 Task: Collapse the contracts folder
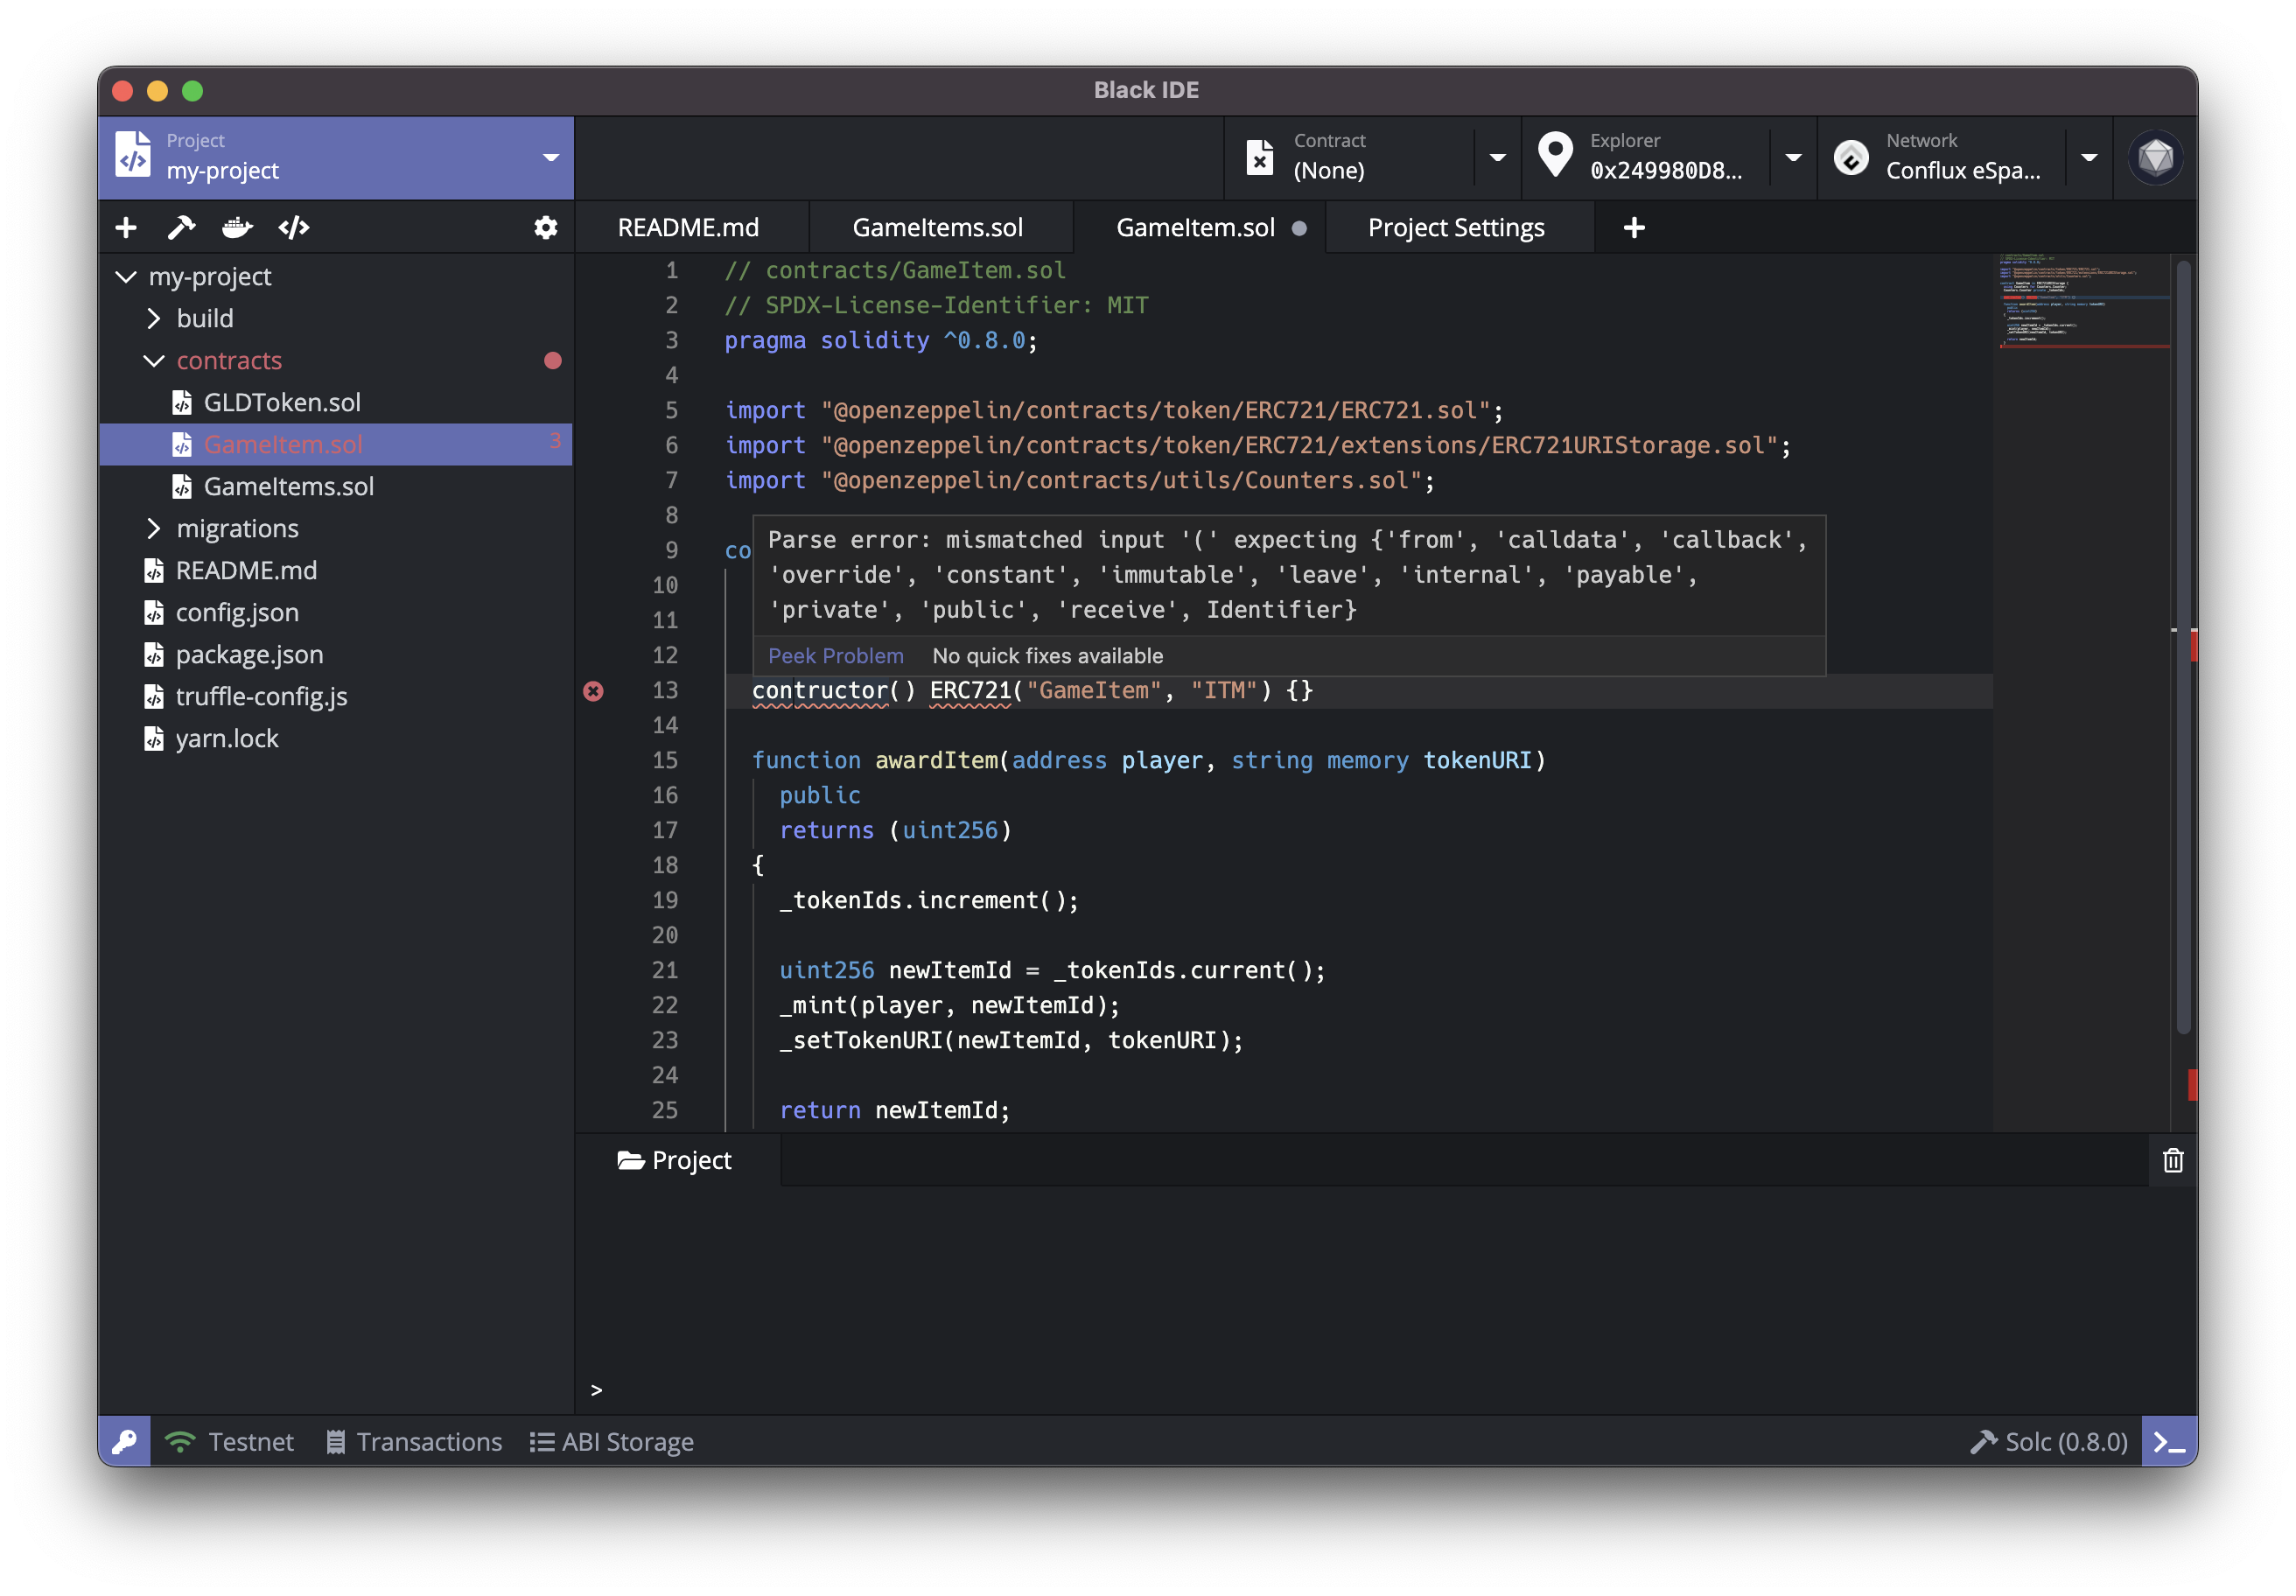[x=154, y=361]
